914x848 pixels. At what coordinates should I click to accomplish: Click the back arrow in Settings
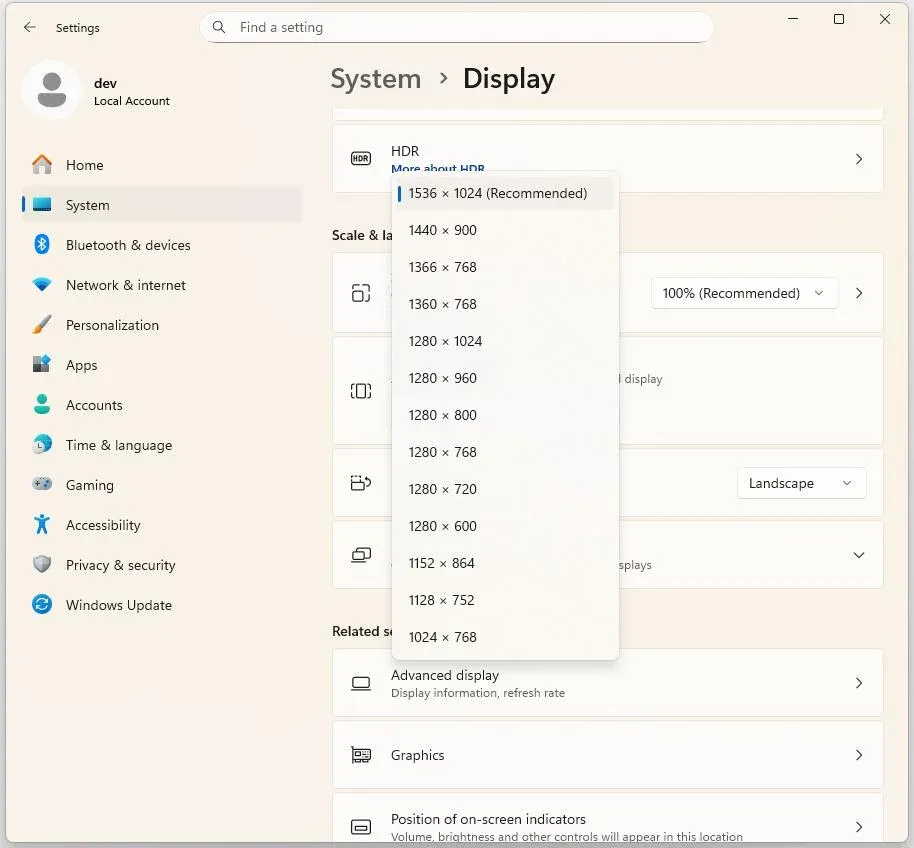(30, 27)
